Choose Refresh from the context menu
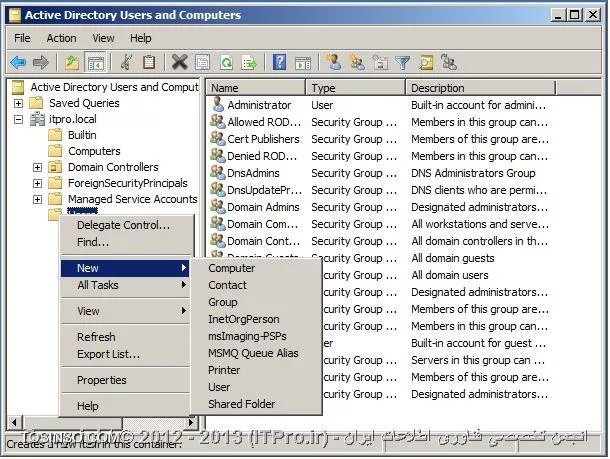Image resolution: width=610 pixels, height=459 pixels. tap(125, 337)
